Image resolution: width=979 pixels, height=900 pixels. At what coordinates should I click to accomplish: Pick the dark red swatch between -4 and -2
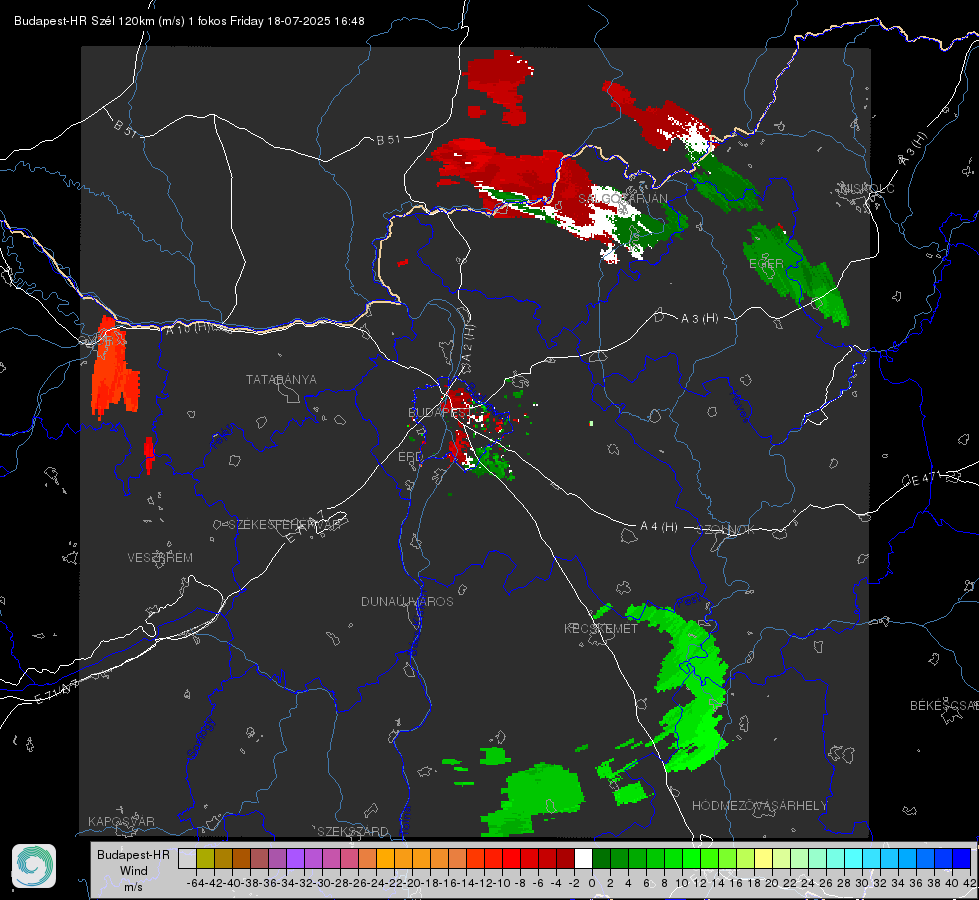565,858
